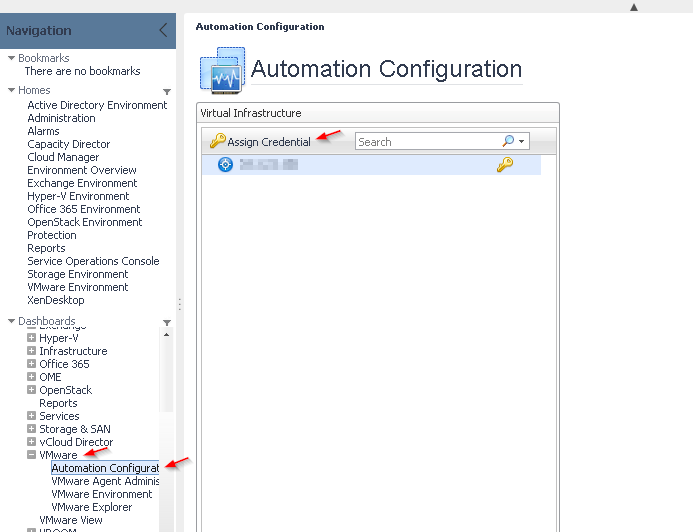Open Active Directory Environment home
This screenshot has width=693, height=532.
click(97, 105)
